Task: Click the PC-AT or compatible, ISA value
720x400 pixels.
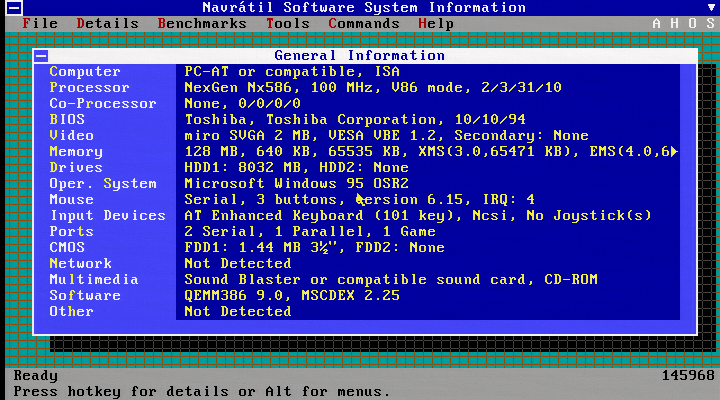Action: pos(292,72)
